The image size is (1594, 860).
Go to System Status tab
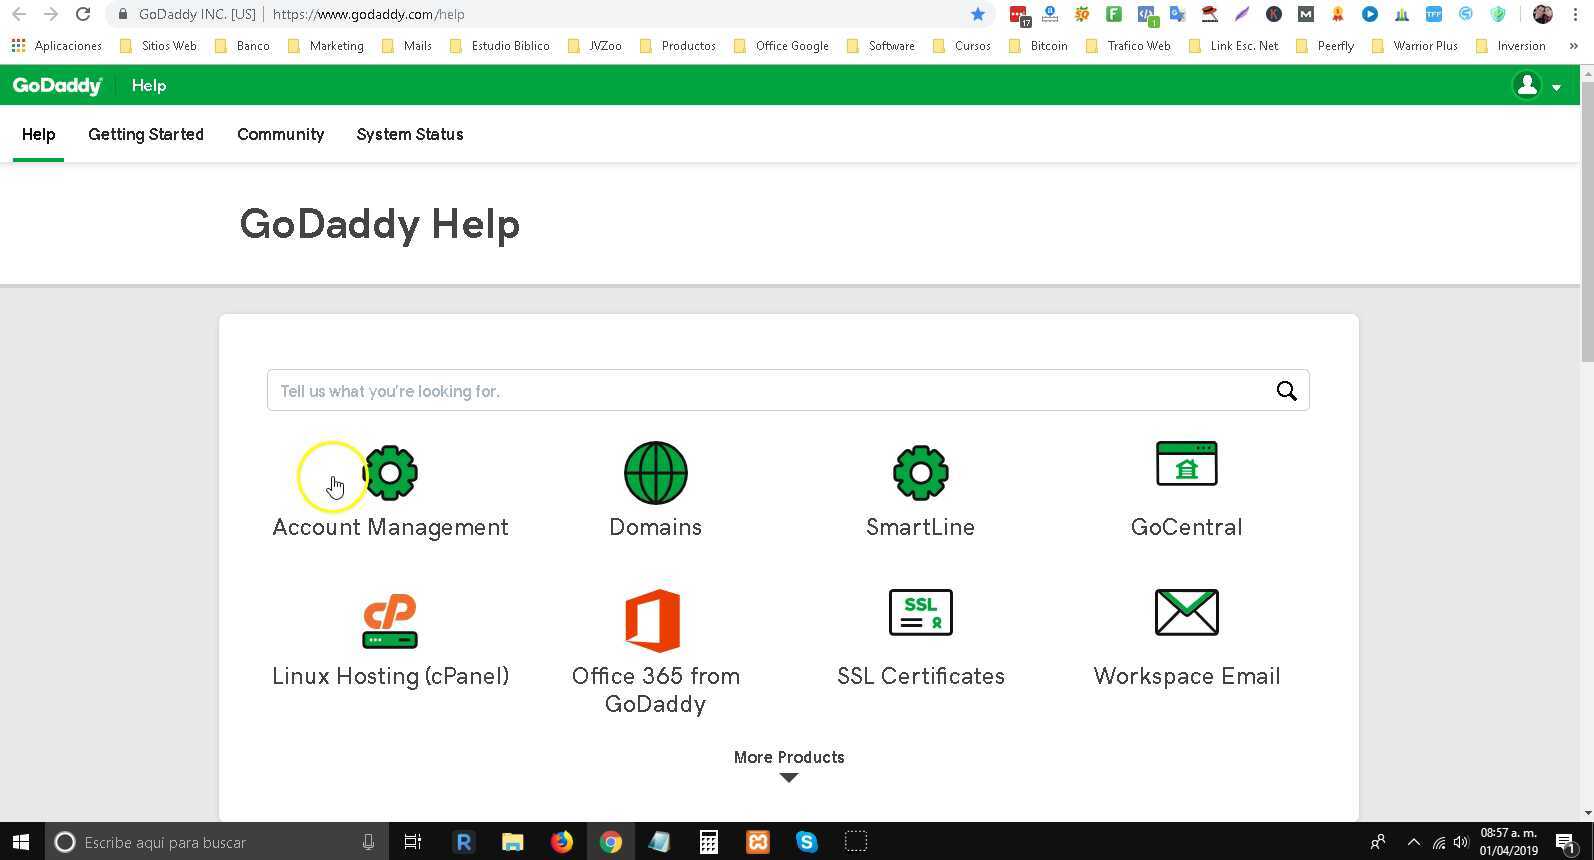coord(410,134)
